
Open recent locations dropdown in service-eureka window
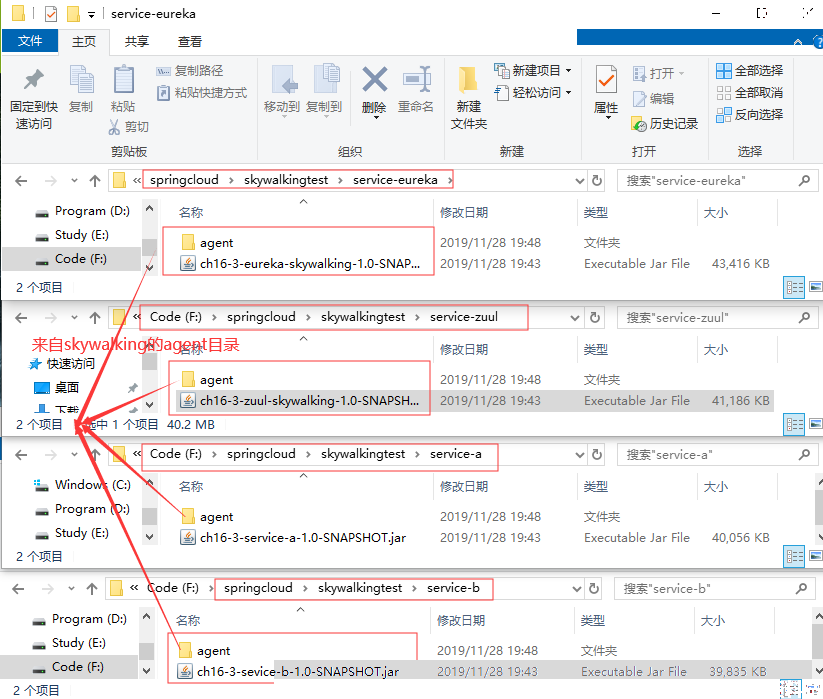tap(74, 181)
